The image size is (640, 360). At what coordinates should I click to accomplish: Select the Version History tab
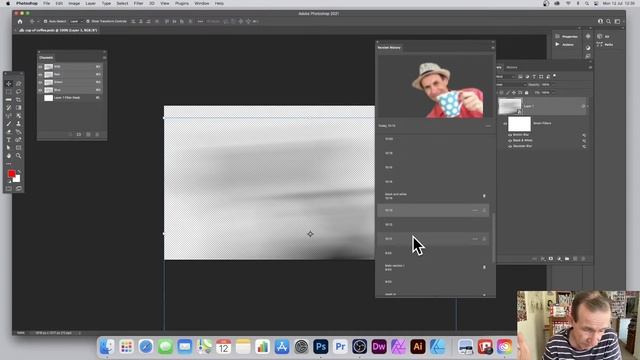[x=389, y=48]
